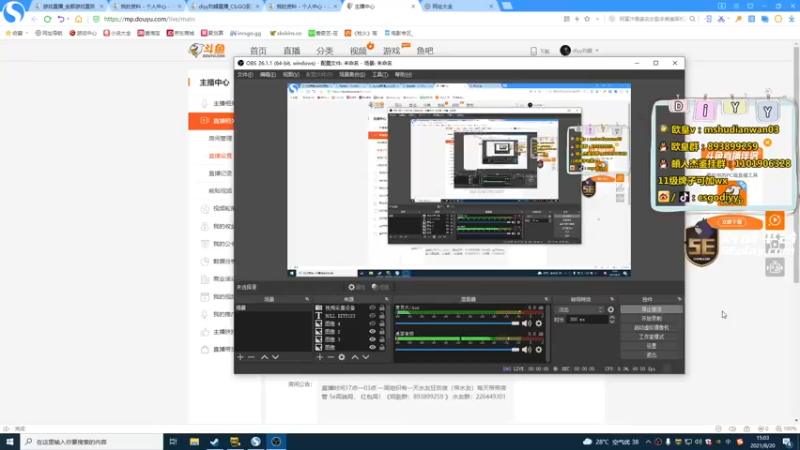Toggle lock on video capture device source
This screenshot has width=800, height=450.
[382, 308]
